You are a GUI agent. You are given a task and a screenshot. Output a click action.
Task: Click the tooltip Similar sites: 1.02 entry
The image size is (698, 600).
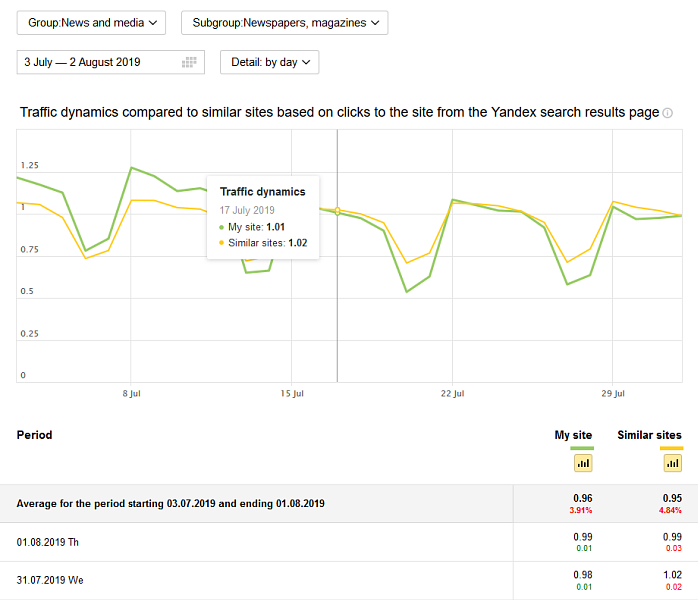(x=263, y=243)
